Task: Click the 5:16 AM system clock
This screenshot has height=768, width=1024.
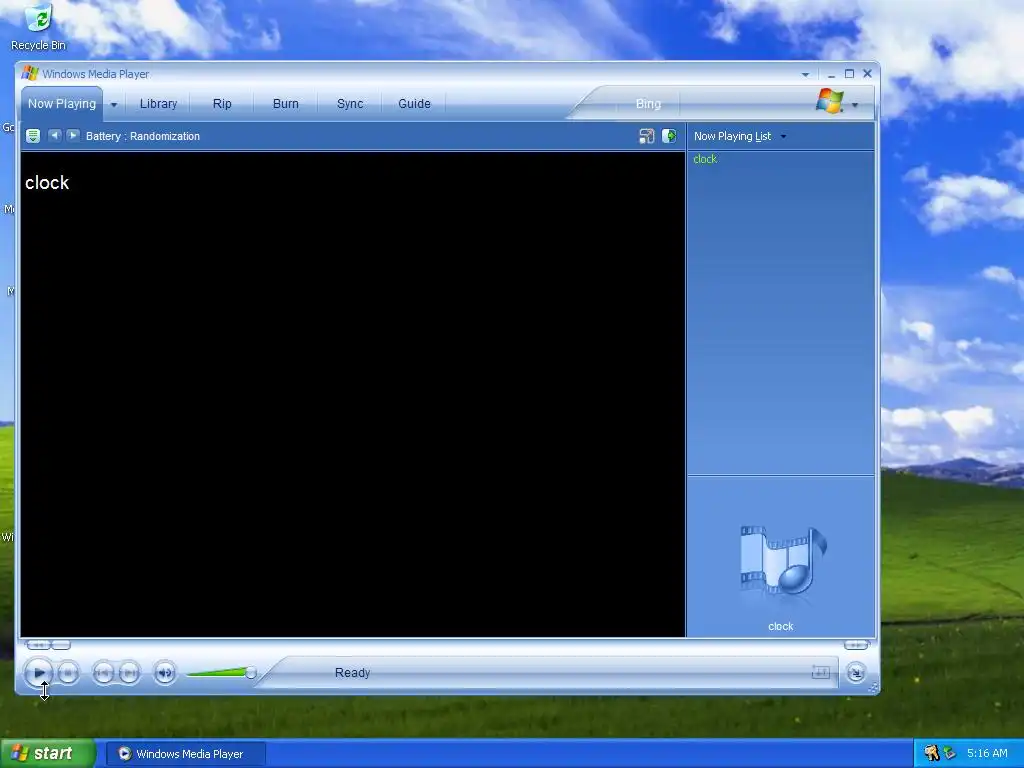Action: pos(987,753)
